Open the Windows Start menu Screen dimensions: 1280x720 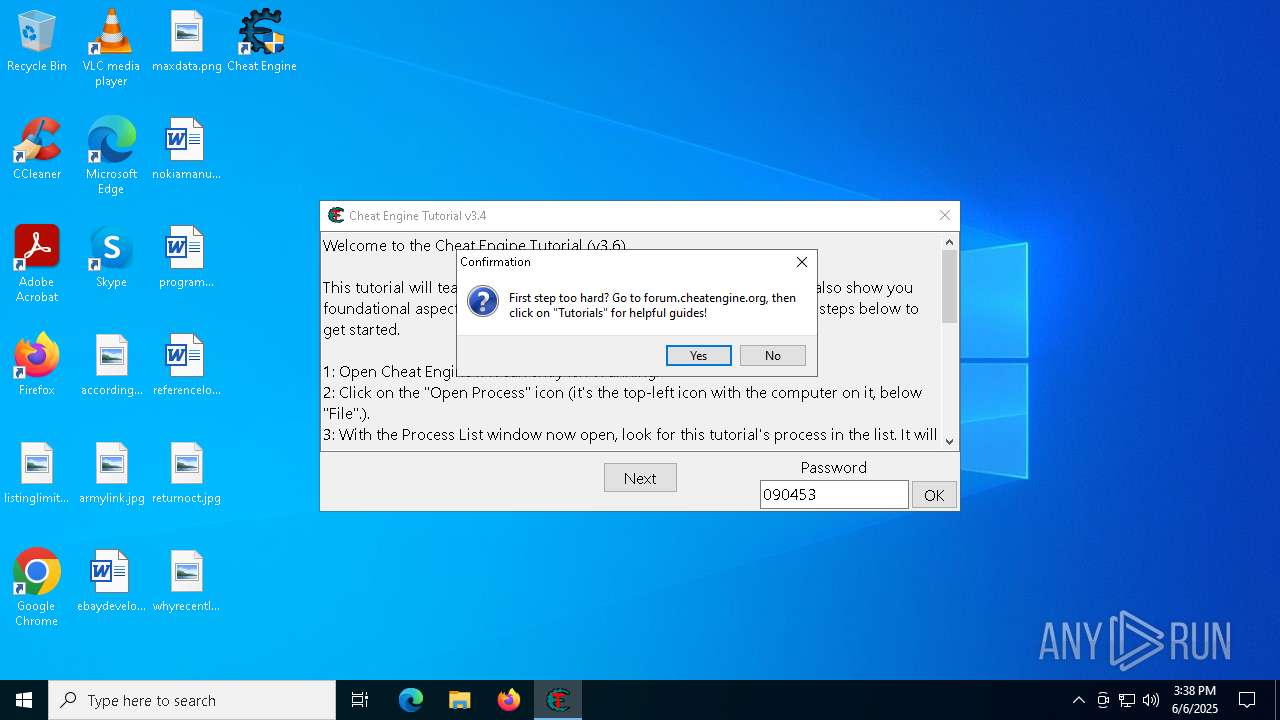[x=24, y=700]
